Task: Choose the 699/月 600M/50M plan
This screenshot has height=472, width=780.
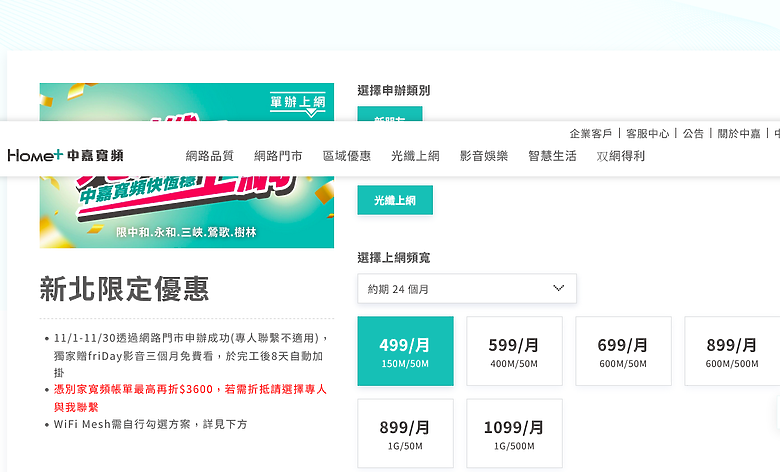Action: pos(623,351)
